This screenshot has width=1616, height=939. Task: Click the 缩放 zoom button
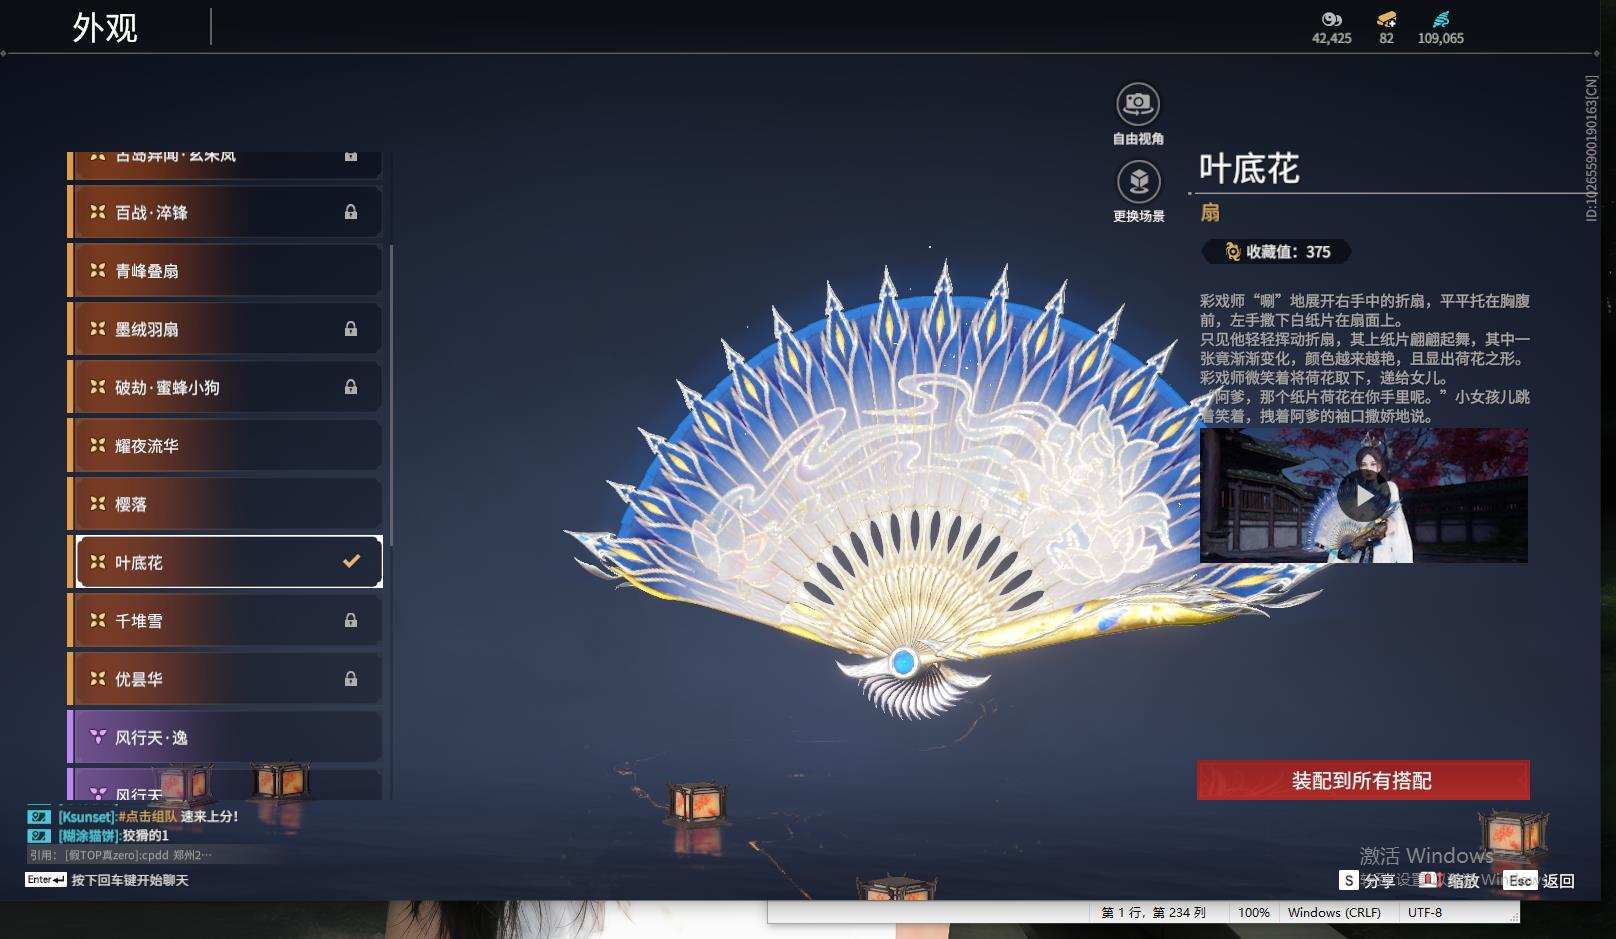click(x=1450, y=880)
